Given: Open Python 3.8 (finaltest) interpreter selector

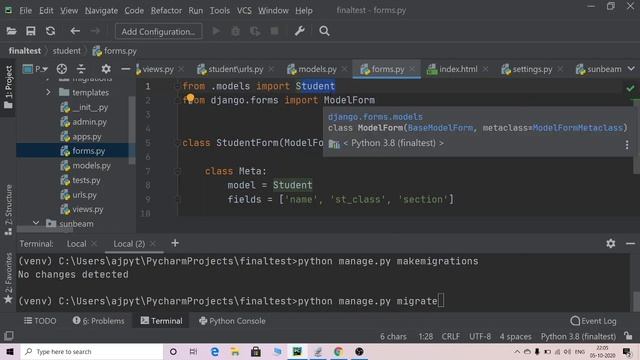Looking at the screenshot, I should pos(578,336).
